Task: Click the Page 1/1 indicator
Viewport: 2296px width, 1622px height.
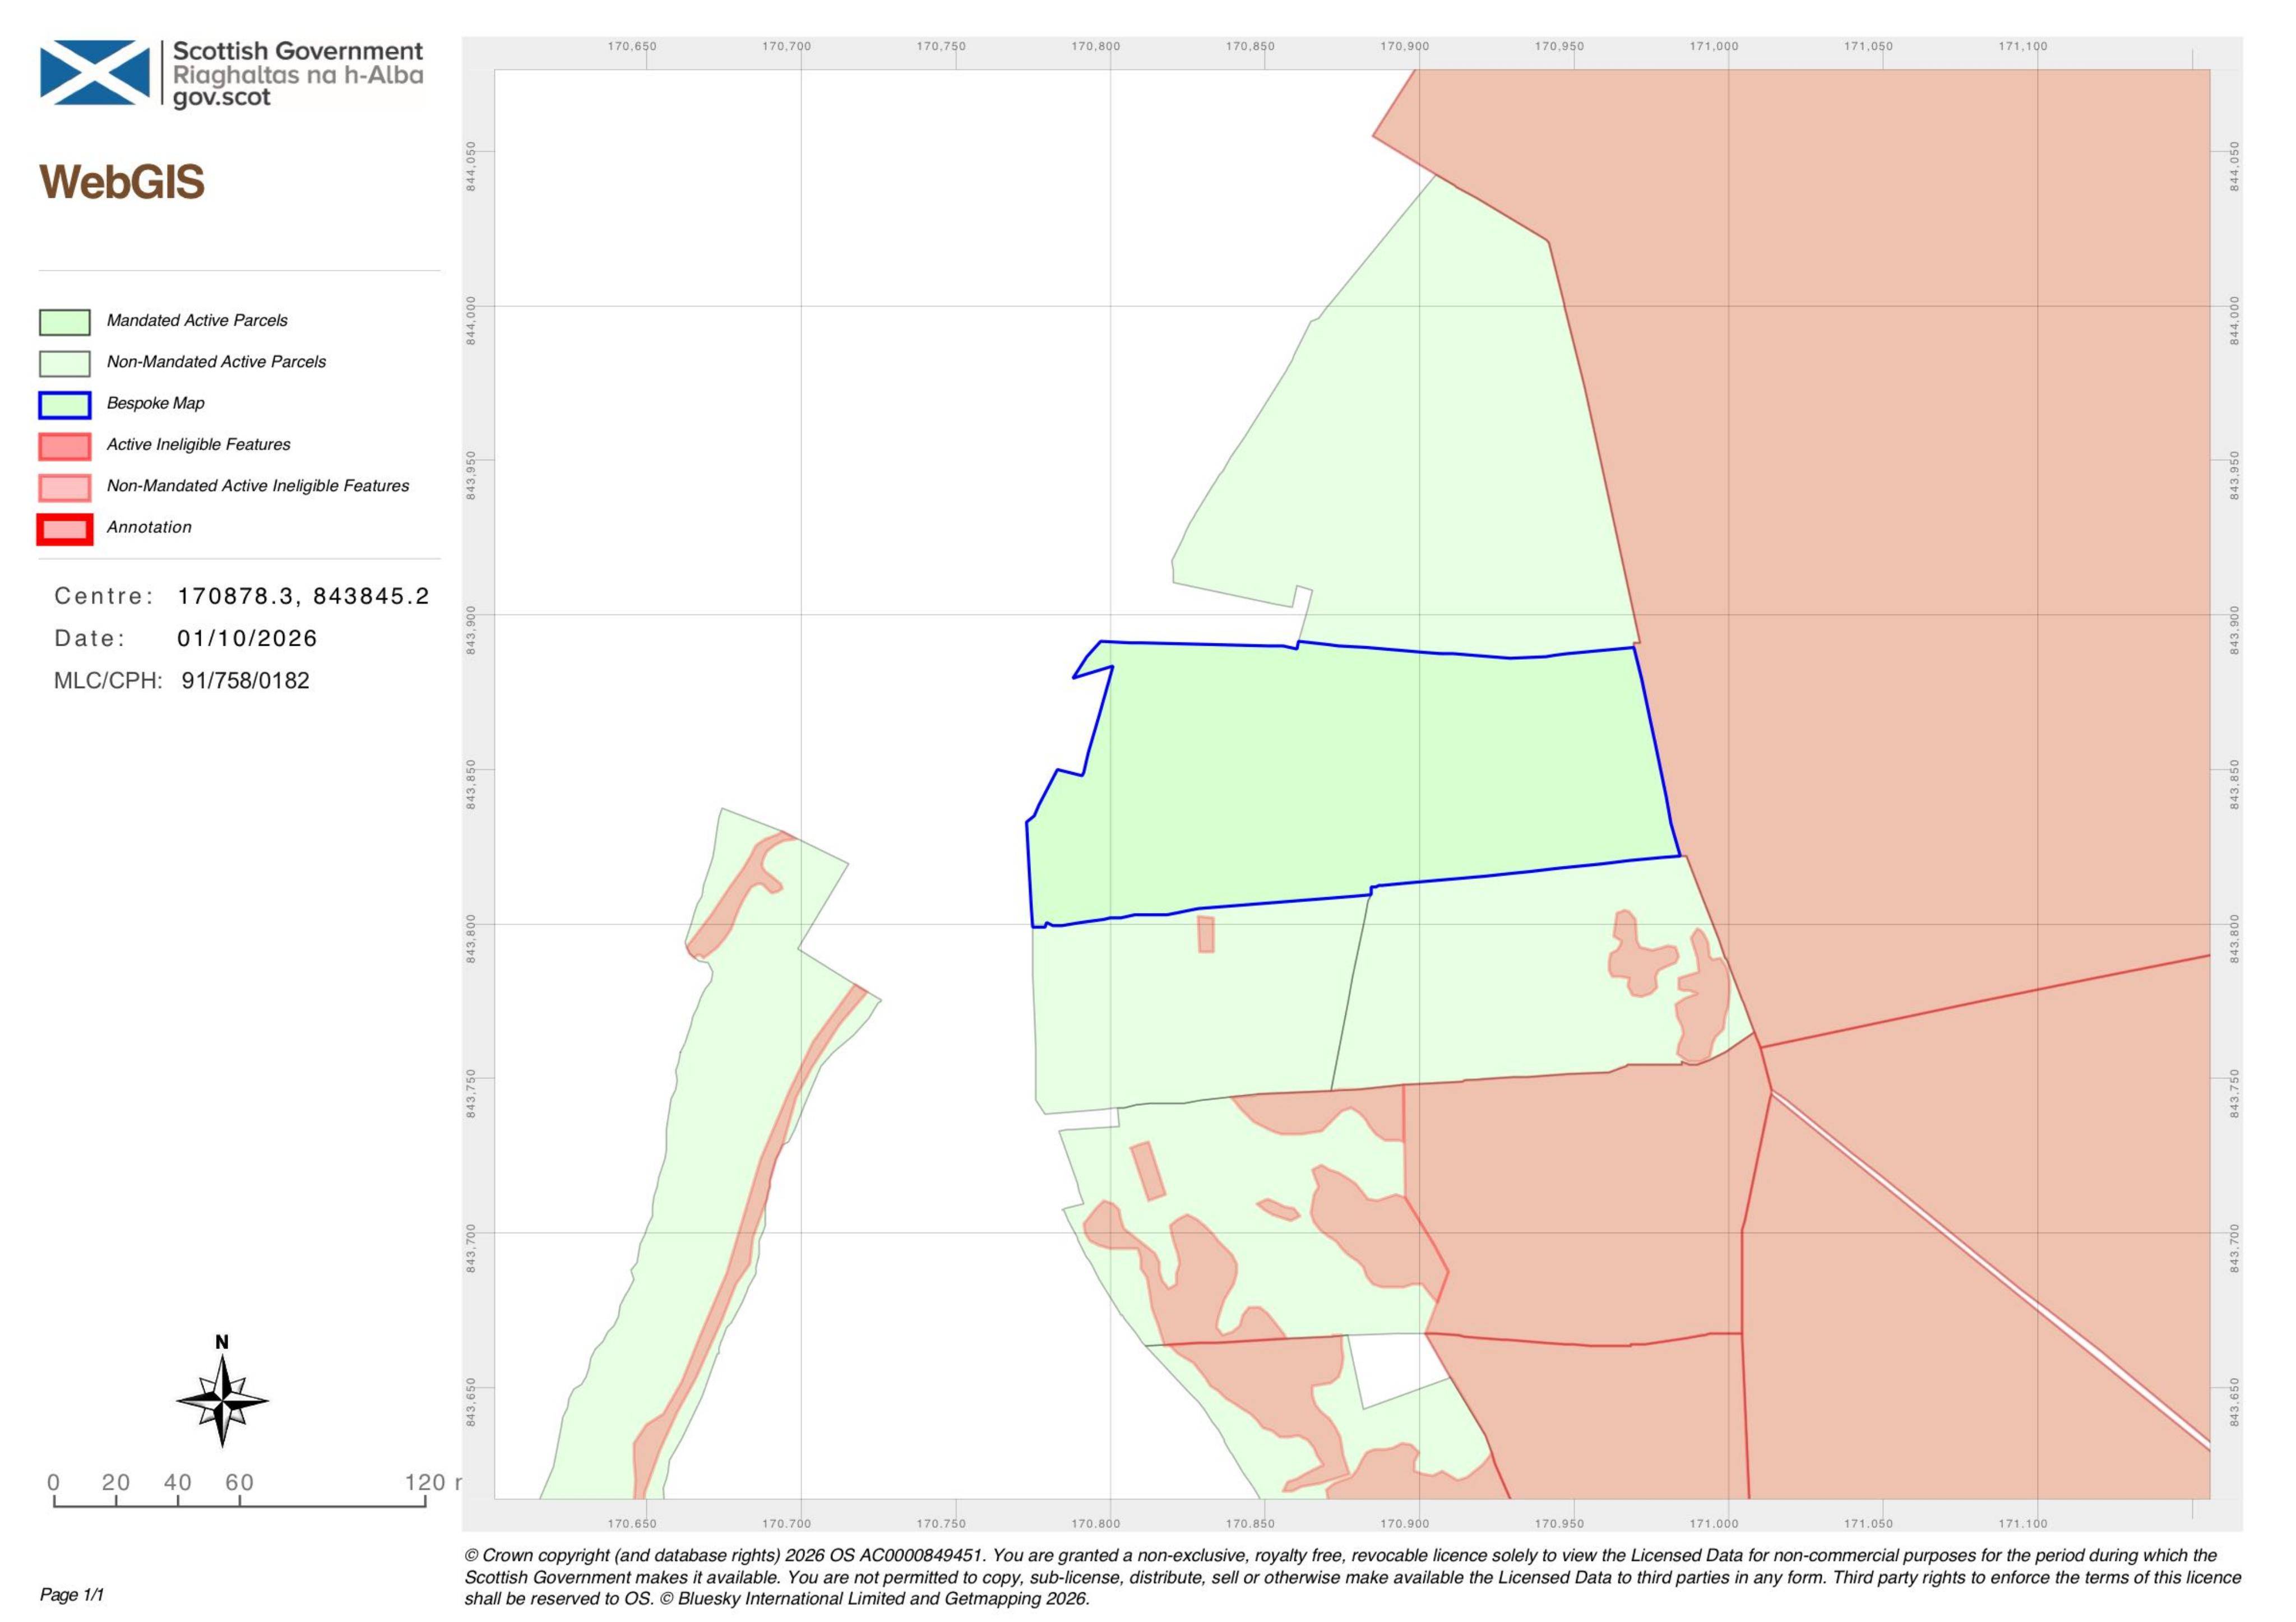Action: click(72, 1594)
